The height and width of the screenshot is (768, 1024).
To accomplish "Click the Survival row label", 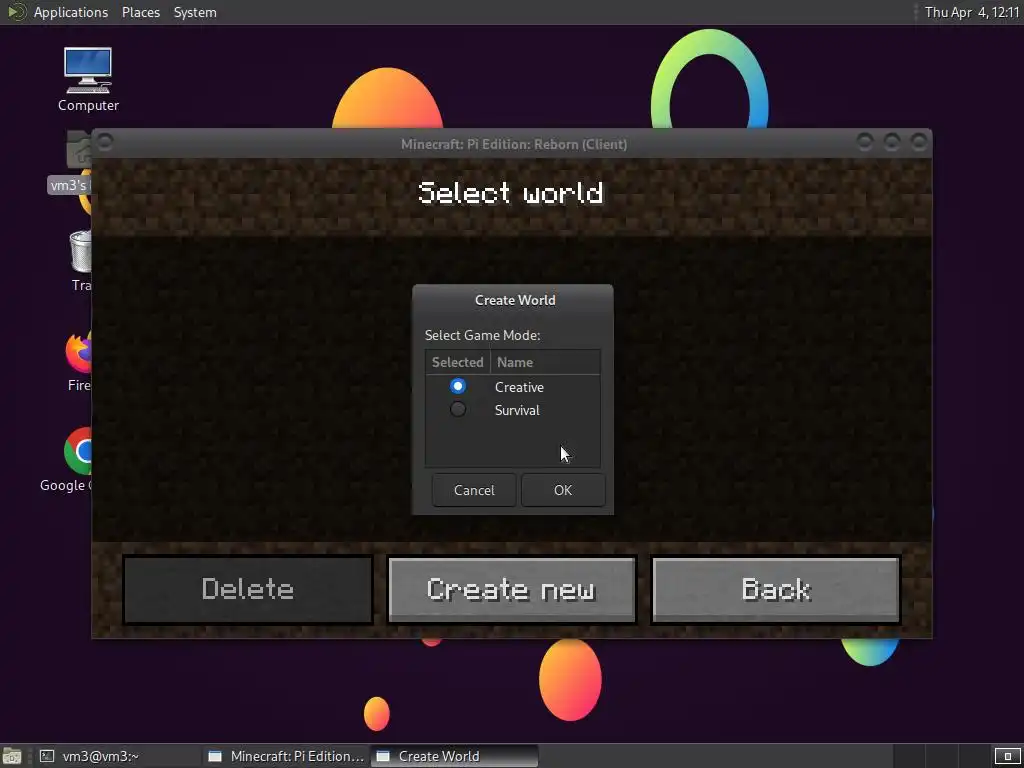I will click(x=517, y=410).
